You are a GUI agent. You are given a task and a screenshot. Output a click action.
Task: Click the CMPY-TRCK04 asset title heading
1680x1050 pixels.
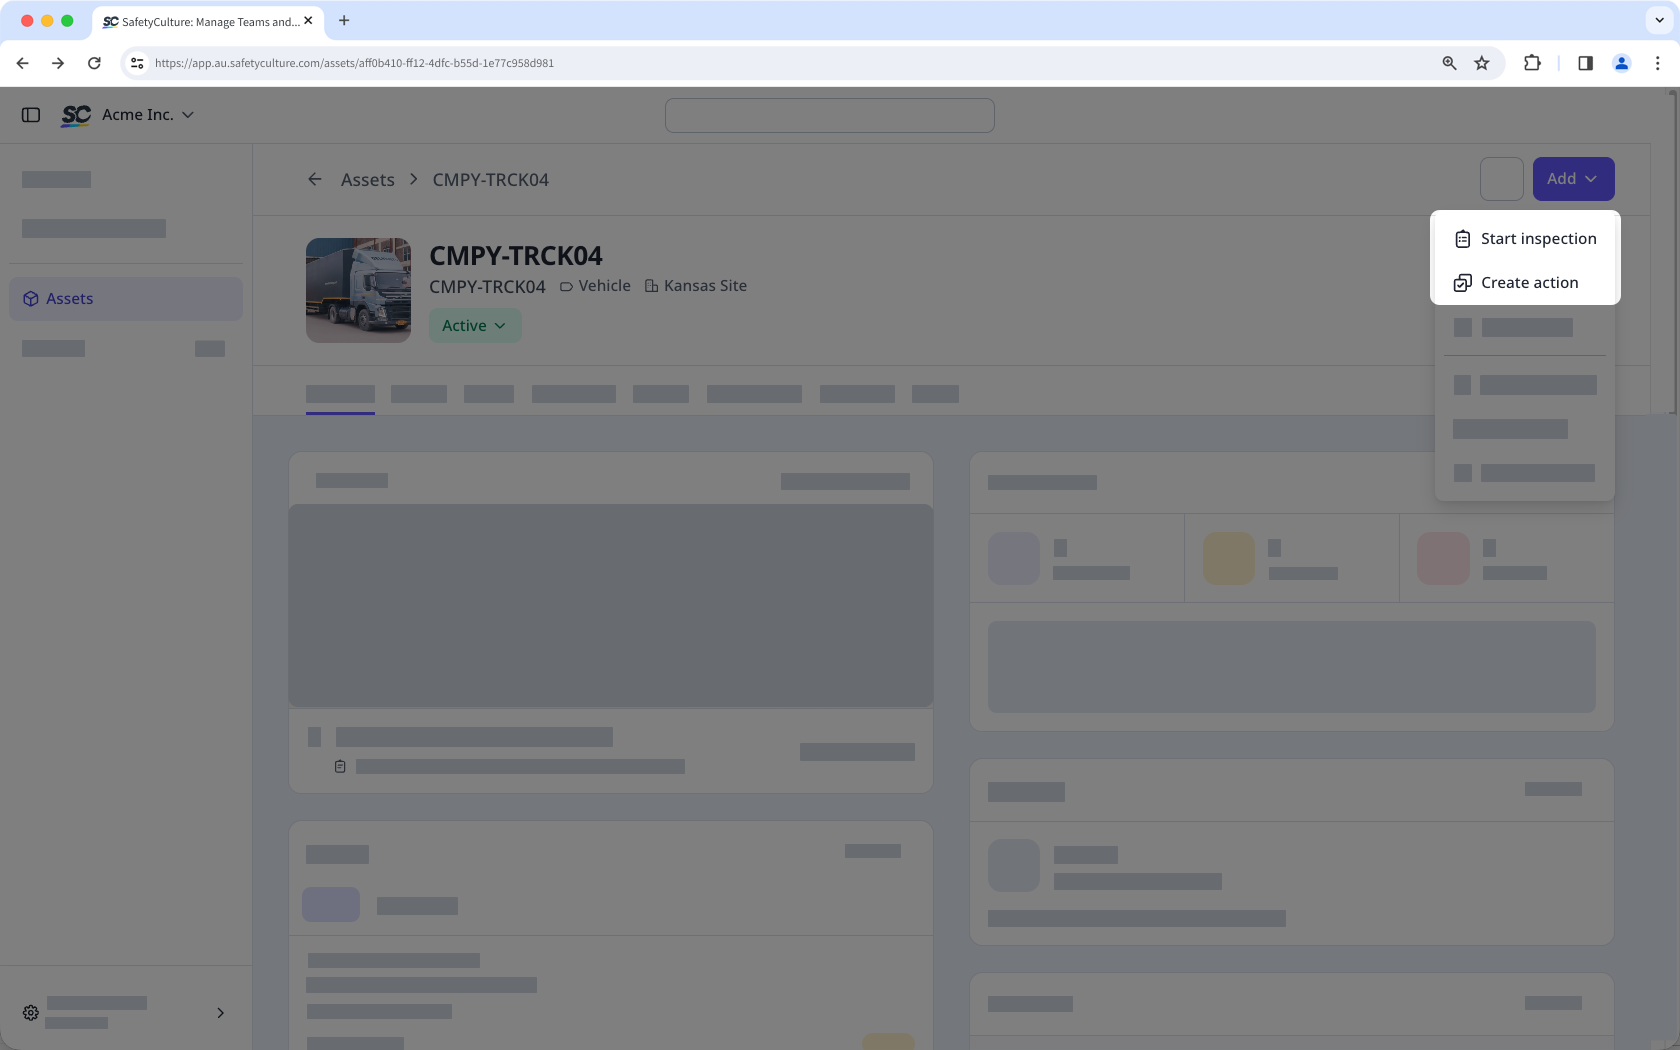point(516,256)
